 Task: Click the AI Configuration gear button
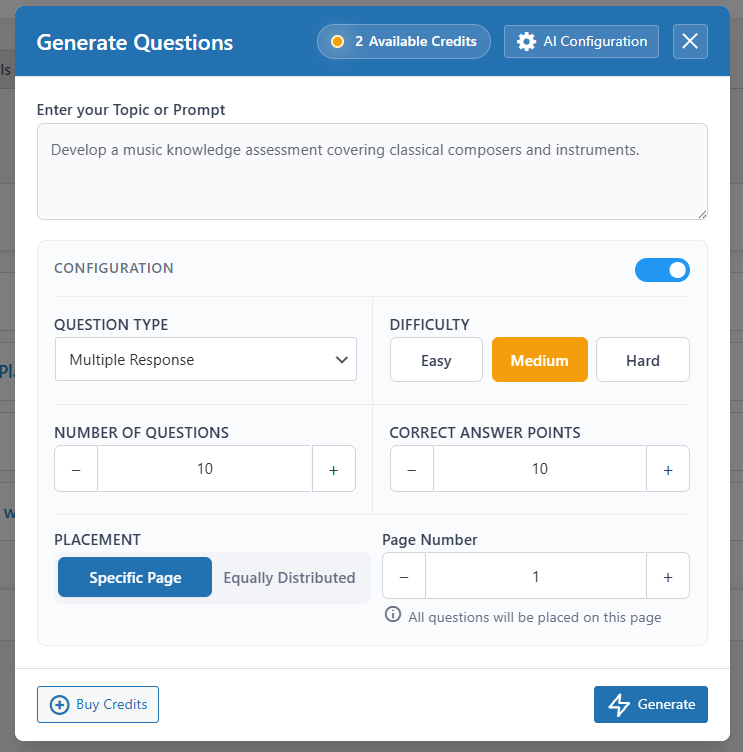click(x=581, y=42)
